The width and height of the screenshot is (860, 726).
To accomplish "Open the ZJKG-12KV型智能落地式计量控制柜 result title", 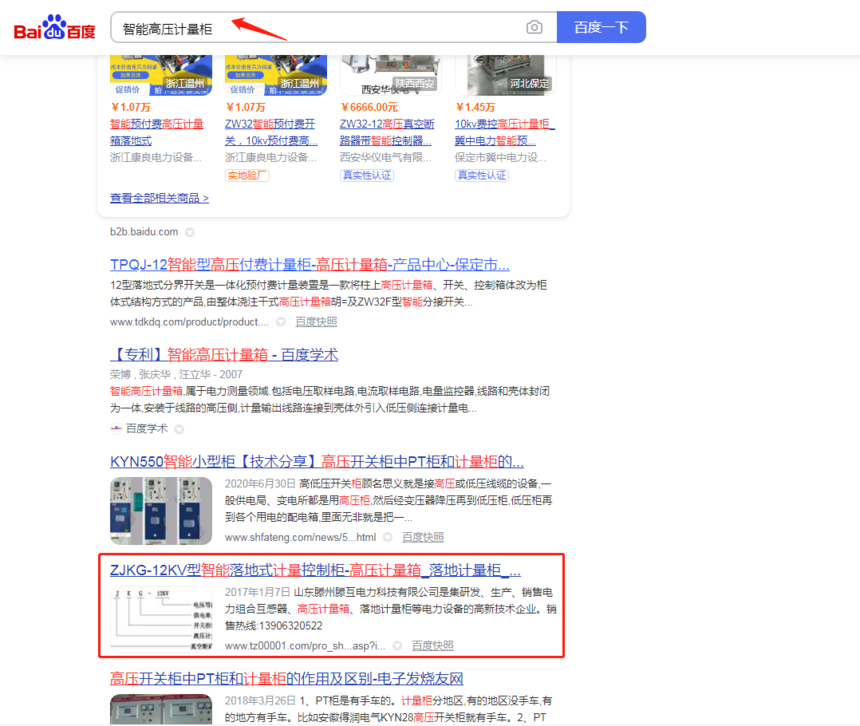I will click(315, 570).
